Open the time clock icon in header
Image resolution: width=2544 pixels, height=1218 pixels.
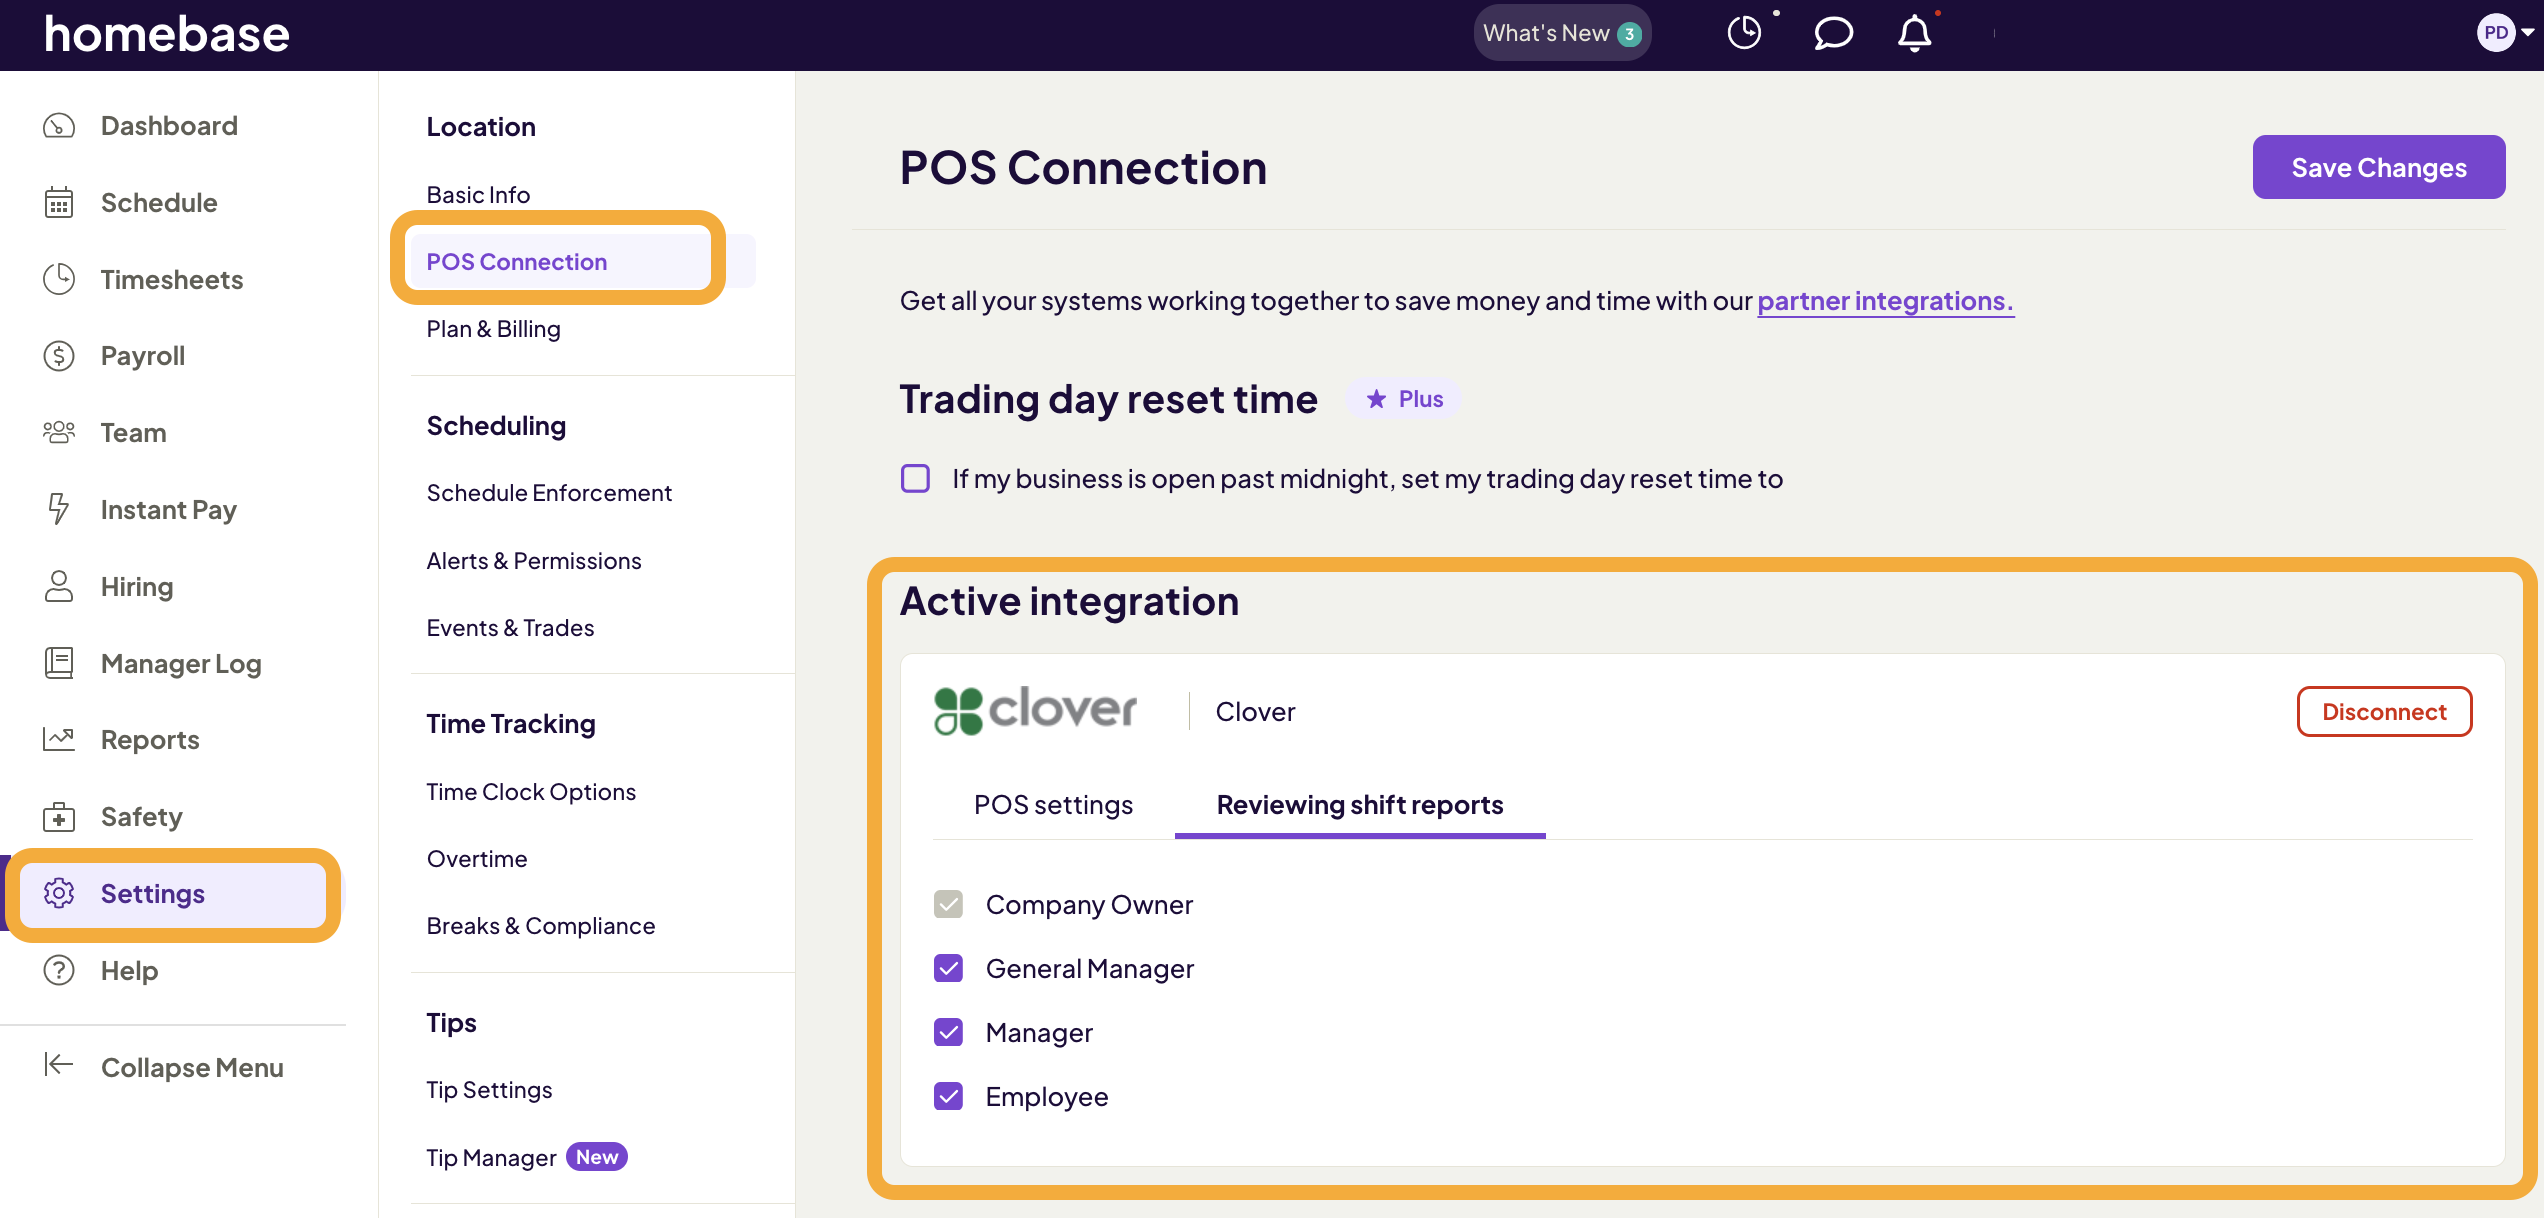coord(1744,33)
